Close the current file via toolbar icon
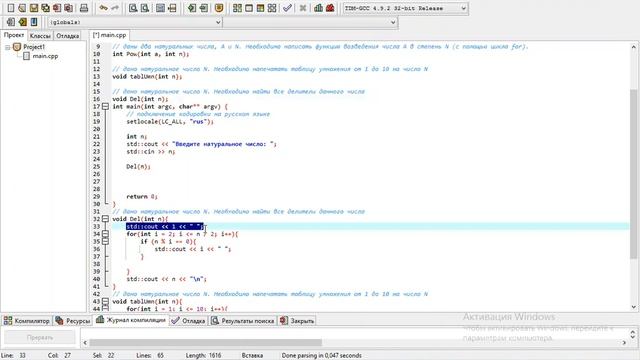This screenshot has height=360, width=640. 57,8
